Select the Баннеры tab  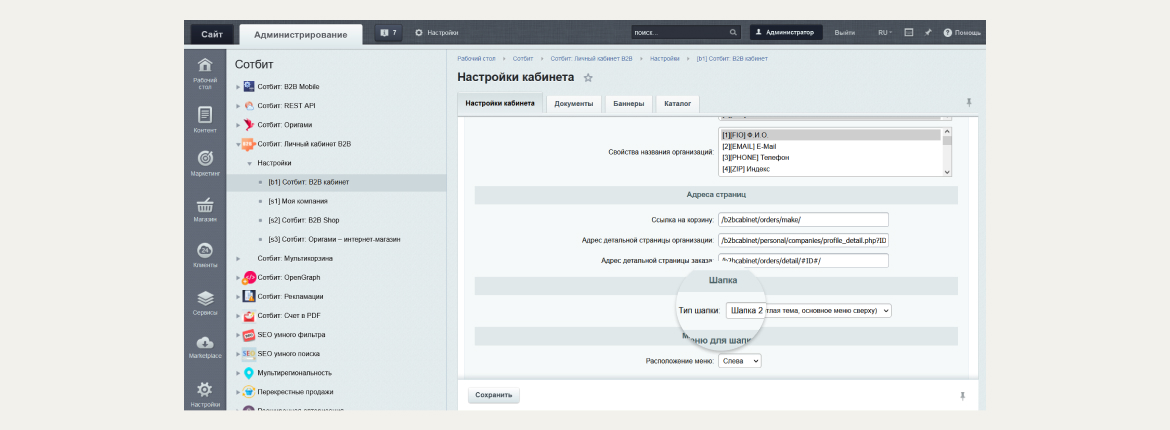(x=628, y=104)
